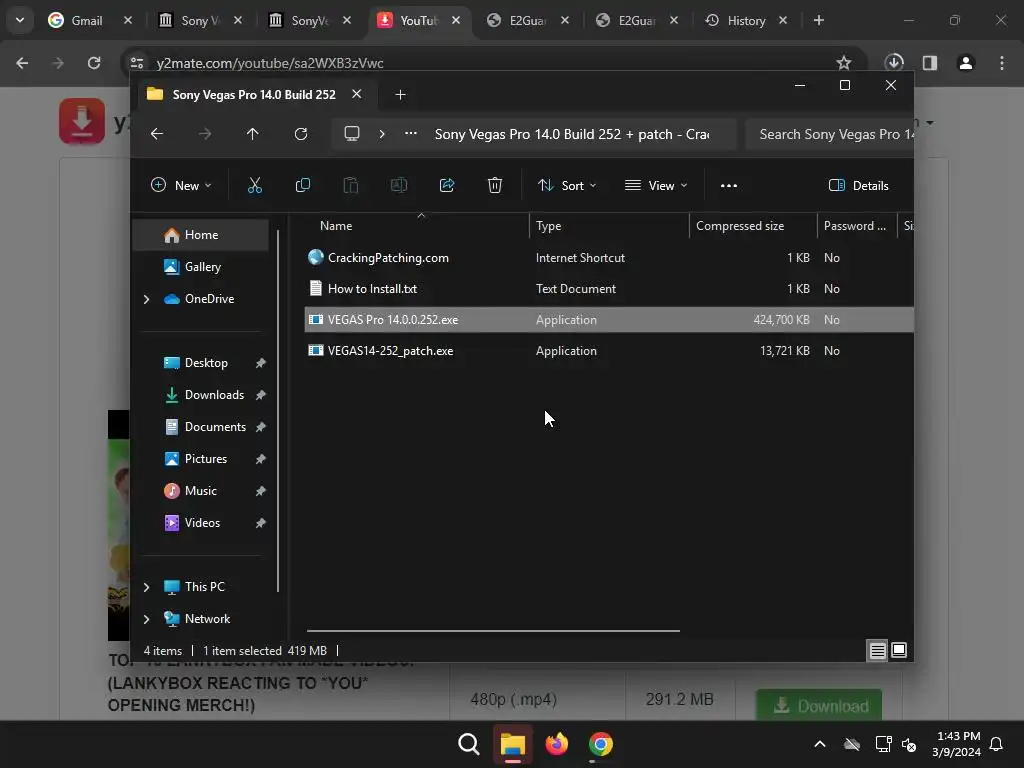Click the Share icon in the toolbar
Screen dimensions: 1024x768
[x=447, y=185]
